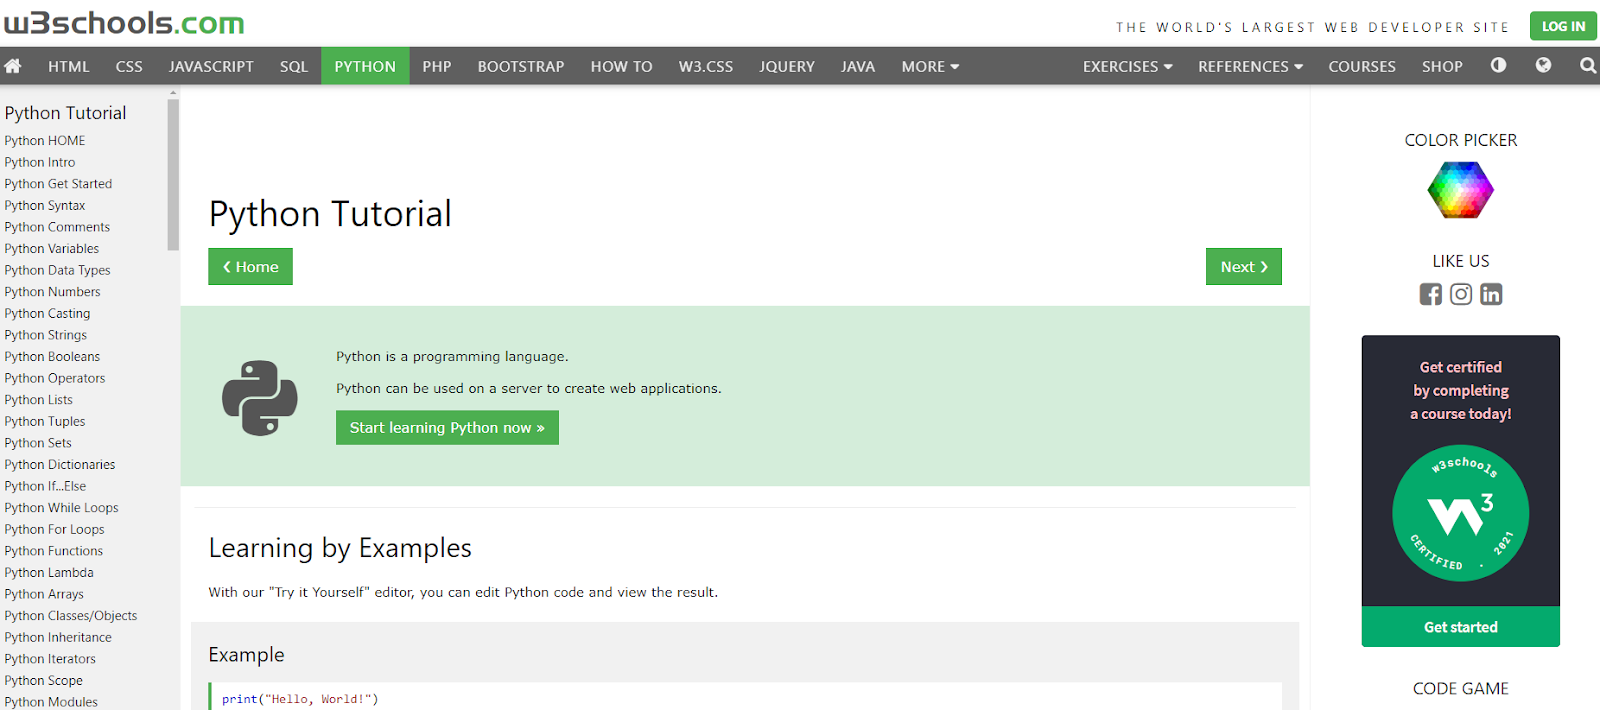Image resolution: width=1600 pixels, height=710 pixels.
Task: Open Python Inheritance link
Action: 58,638
